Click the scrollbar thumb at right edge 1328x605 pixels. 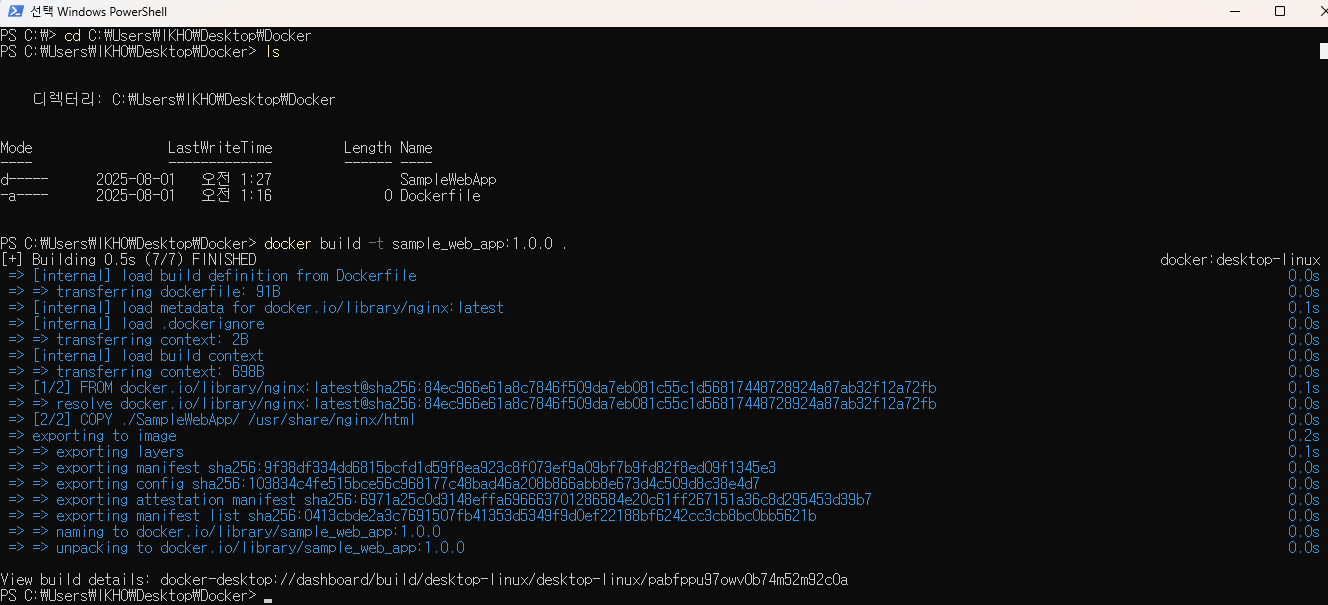[x=1324, y=51]
